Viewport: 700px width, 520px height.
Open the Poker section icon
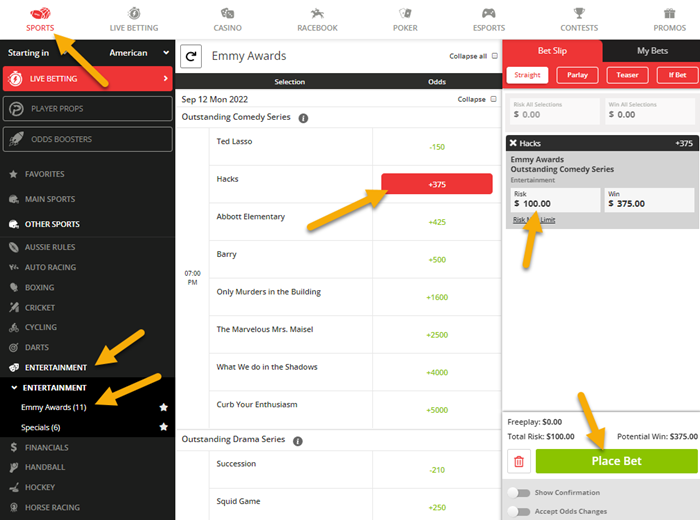click(404, 18)
